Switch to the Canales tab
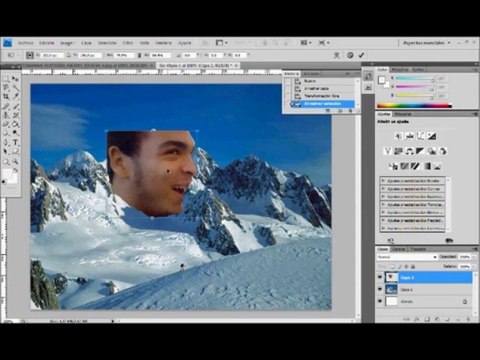 tap(398, 249)
